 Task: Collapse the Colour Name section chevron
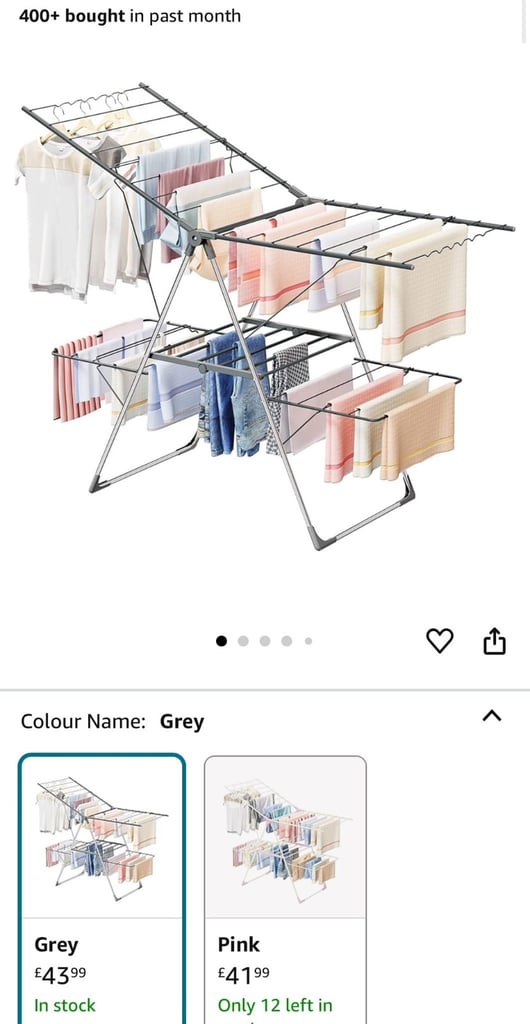(491, 716)
